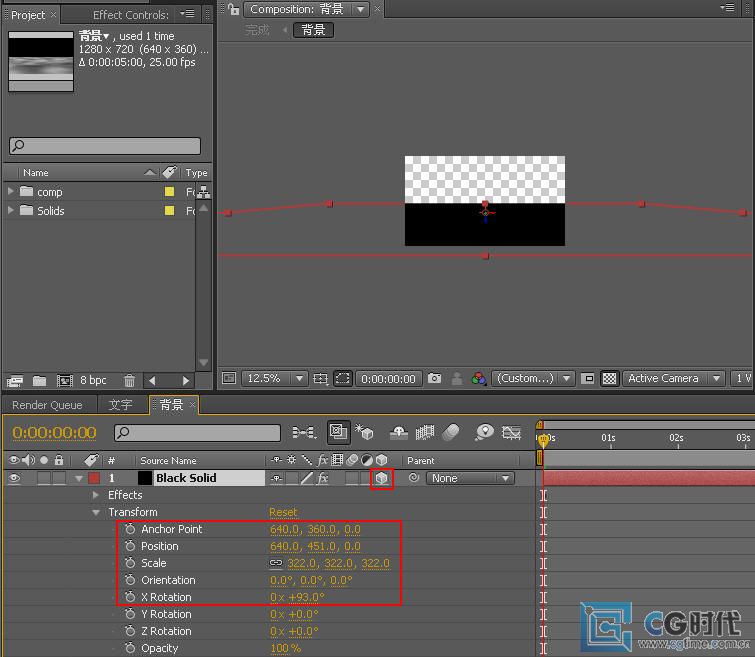Toggle quality switch on Black Solid layer
755x657 pixels.
pyautogui.click(x=307, y=478)
